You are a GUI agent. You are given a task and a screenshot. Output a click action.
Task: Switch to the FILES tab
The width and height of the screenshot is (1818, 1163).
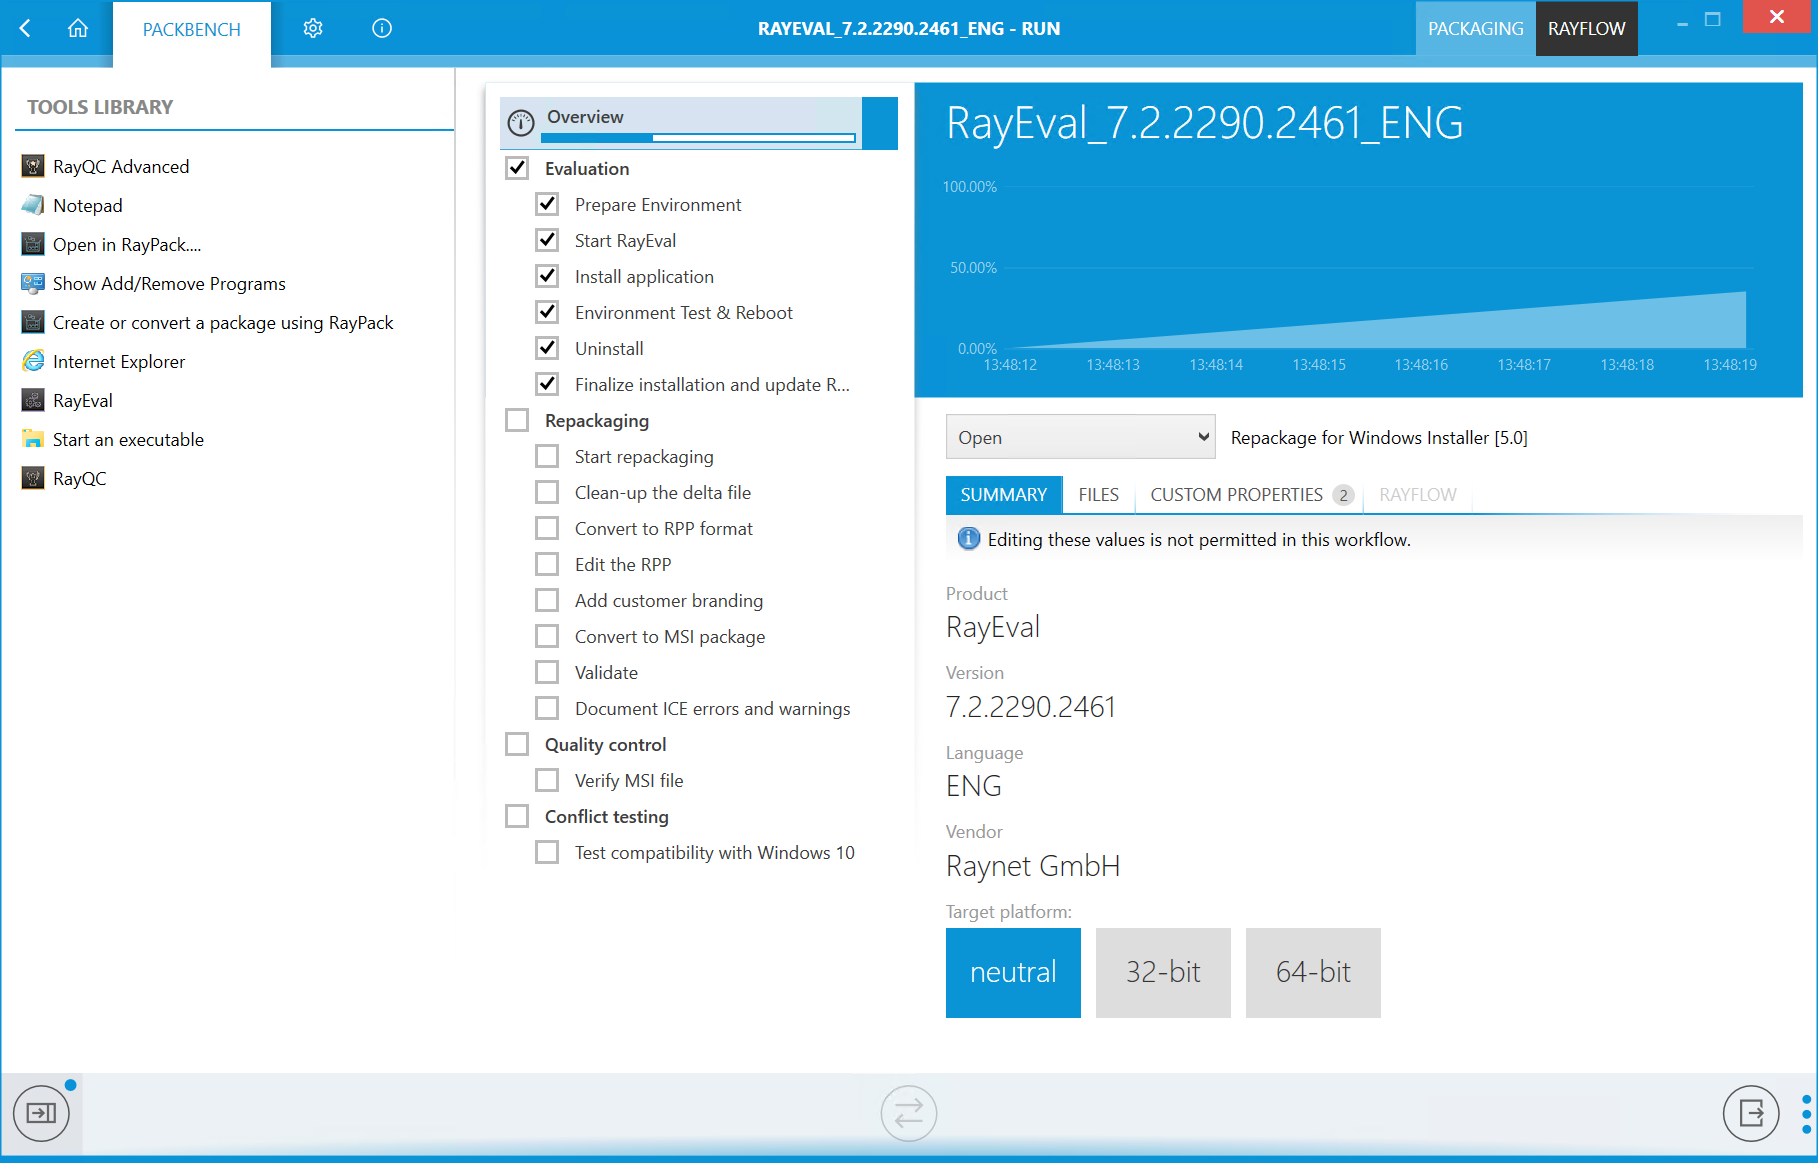[x=1098, y=495]
